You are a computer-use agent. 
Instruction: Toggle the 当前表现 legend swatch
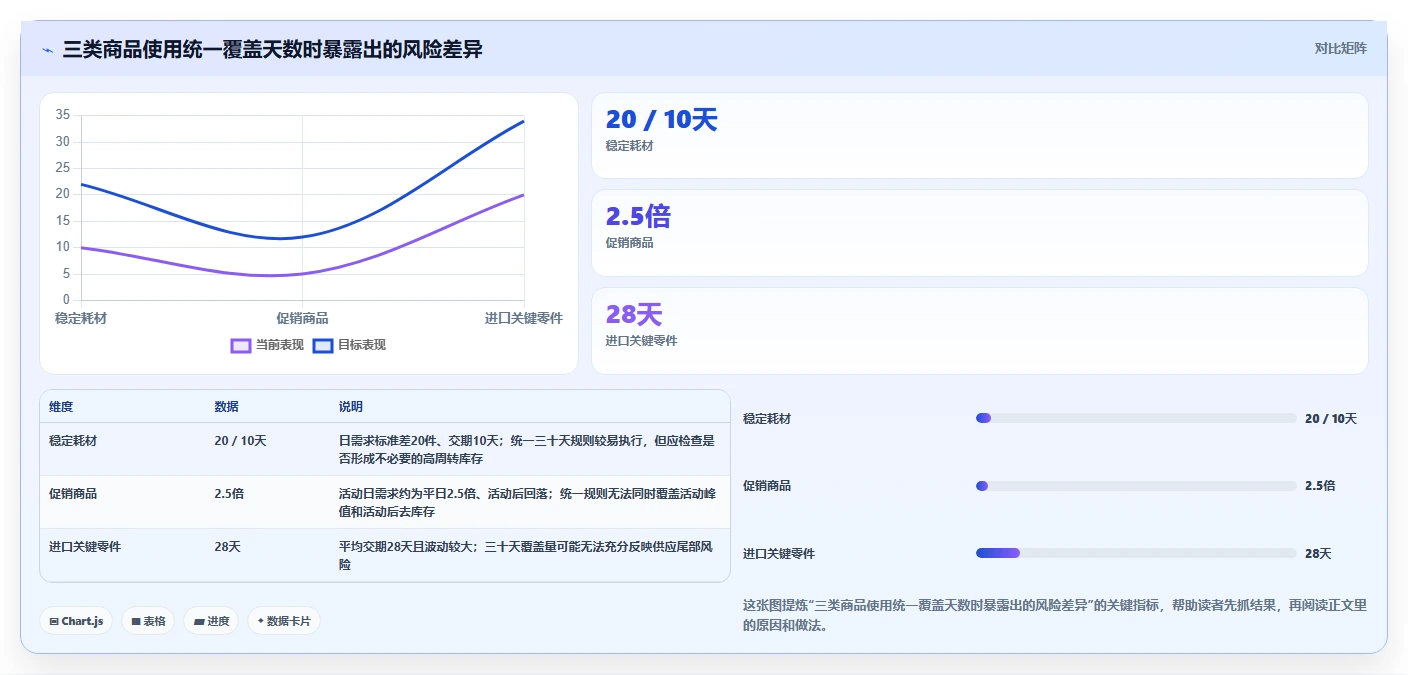click(x=241, y=345)
